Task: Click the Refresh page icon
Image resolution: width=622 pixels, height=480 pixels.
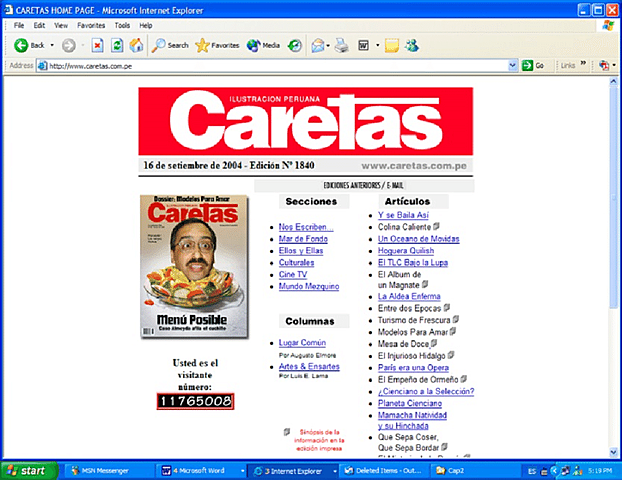Action: (x=117, y=46)
